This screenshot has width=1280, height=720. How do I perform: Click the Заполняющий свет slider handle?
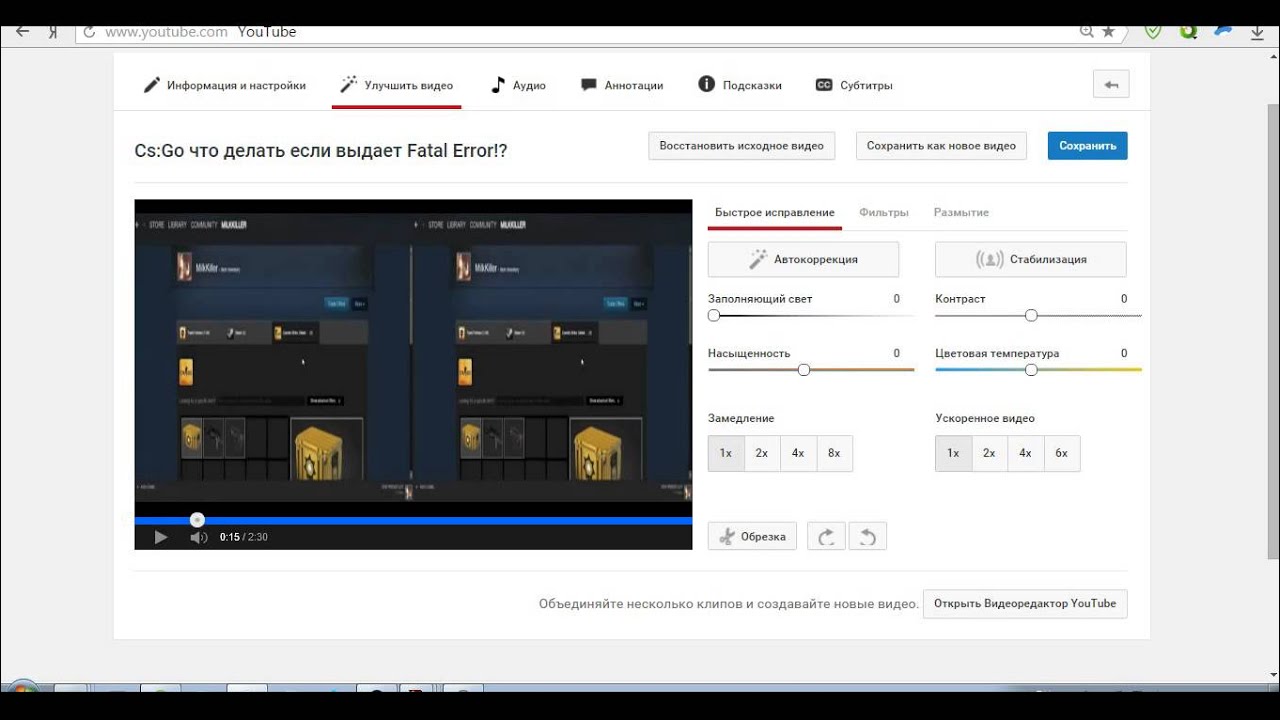tap(714, 315)
